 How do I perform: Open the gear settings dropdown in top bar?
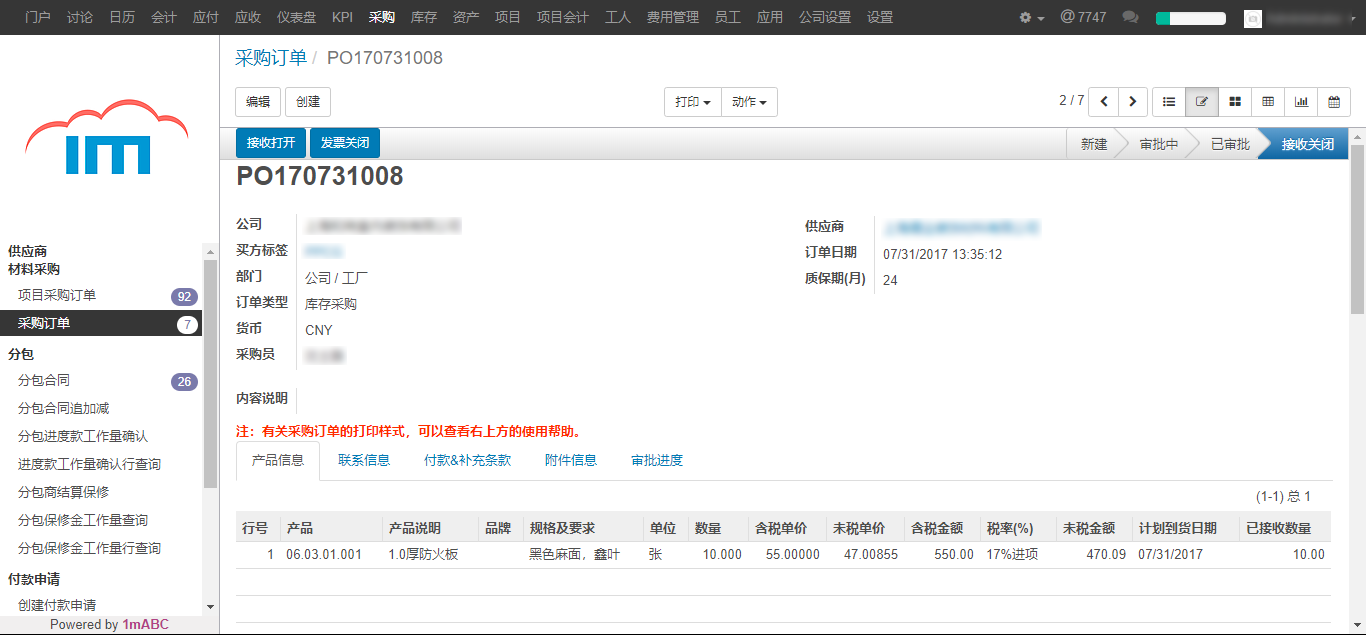1031,18
